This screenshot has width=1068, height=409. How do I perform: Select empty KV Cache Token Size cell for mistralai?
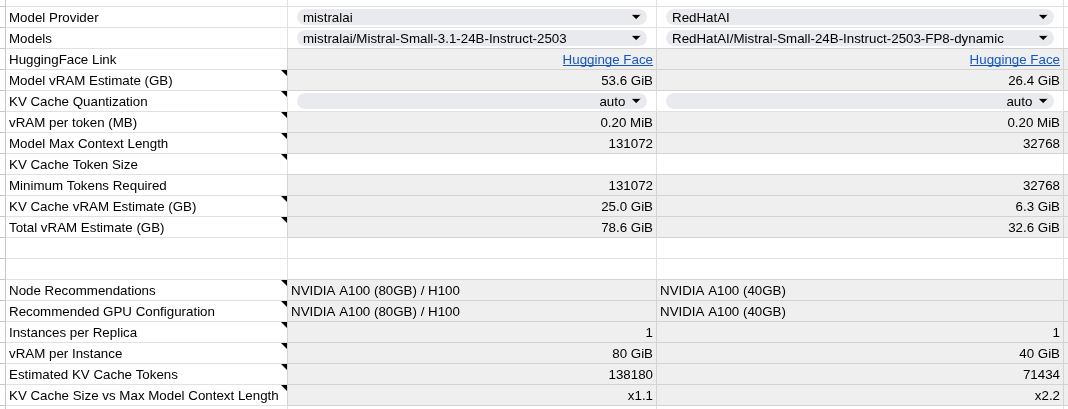tap(472, 164)
